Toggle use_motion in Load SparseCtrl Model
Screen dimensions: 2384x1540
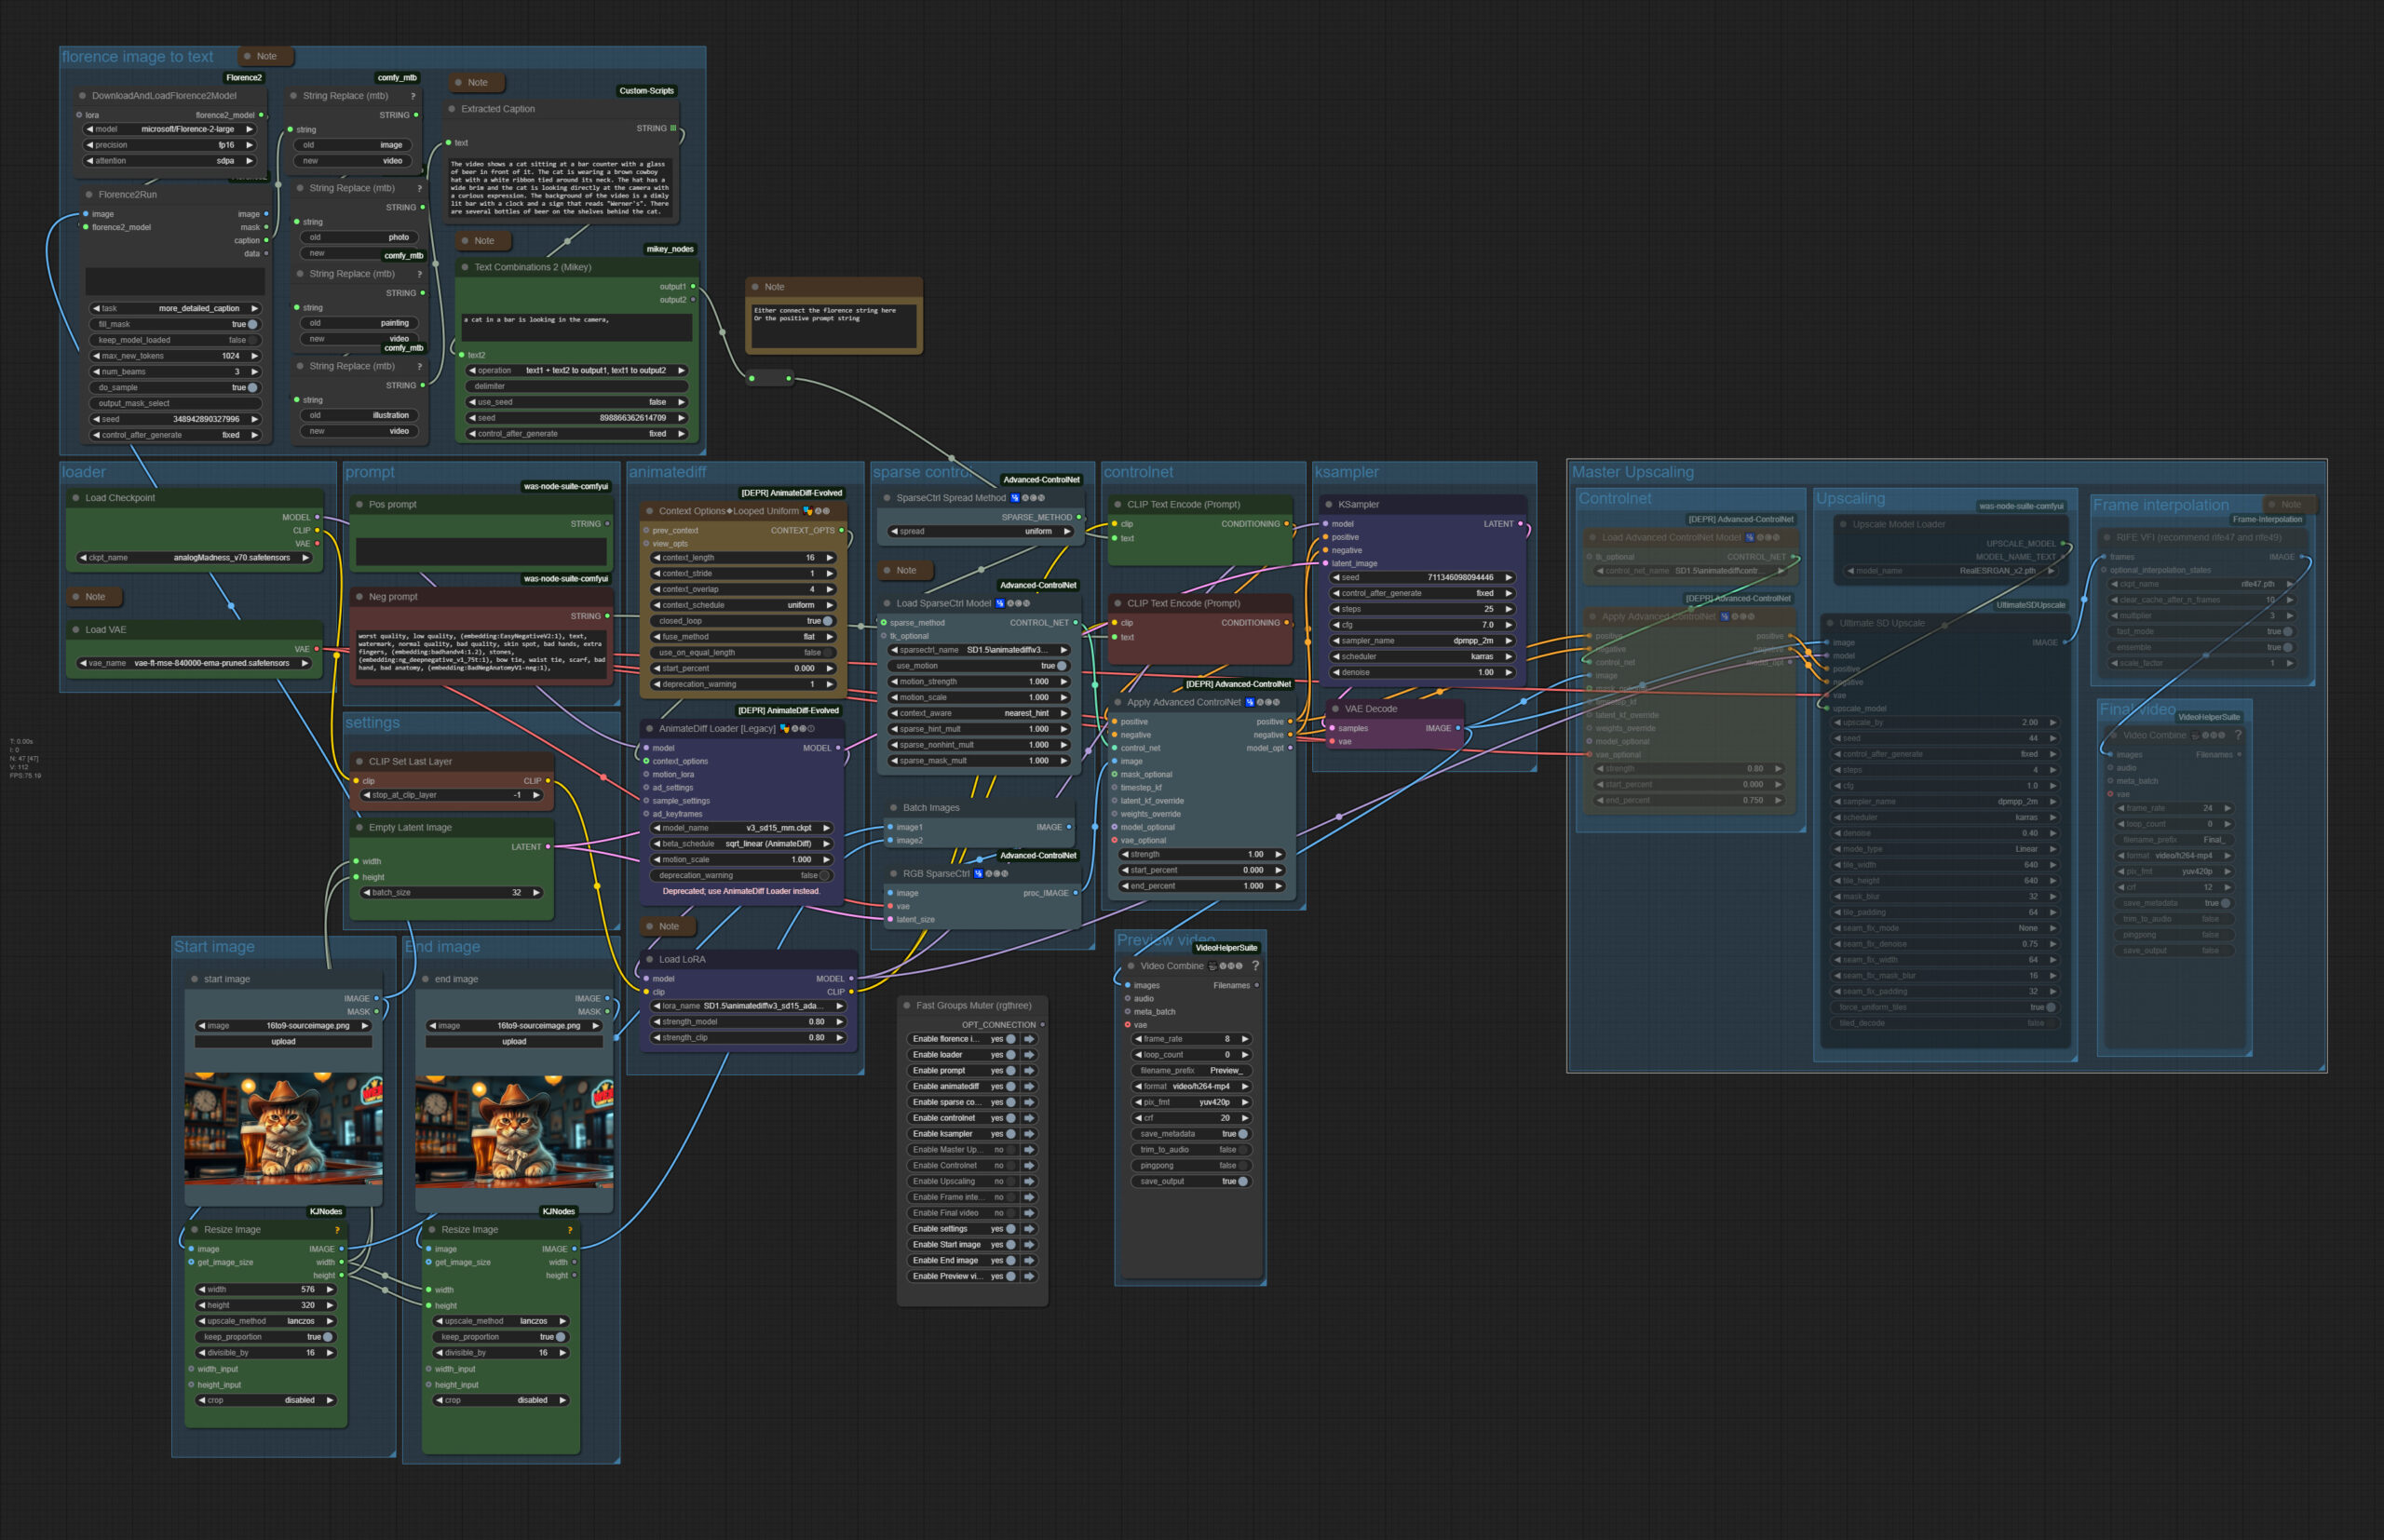click(980, 667)
